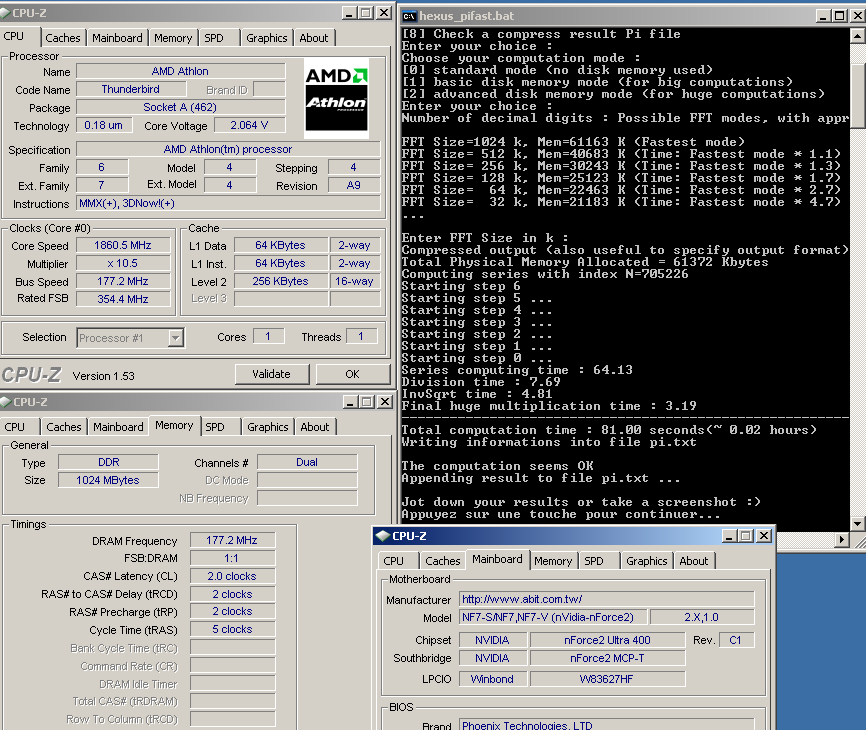Click the Validate button
Screen dimensions: 866x730
tap(271, 374)
